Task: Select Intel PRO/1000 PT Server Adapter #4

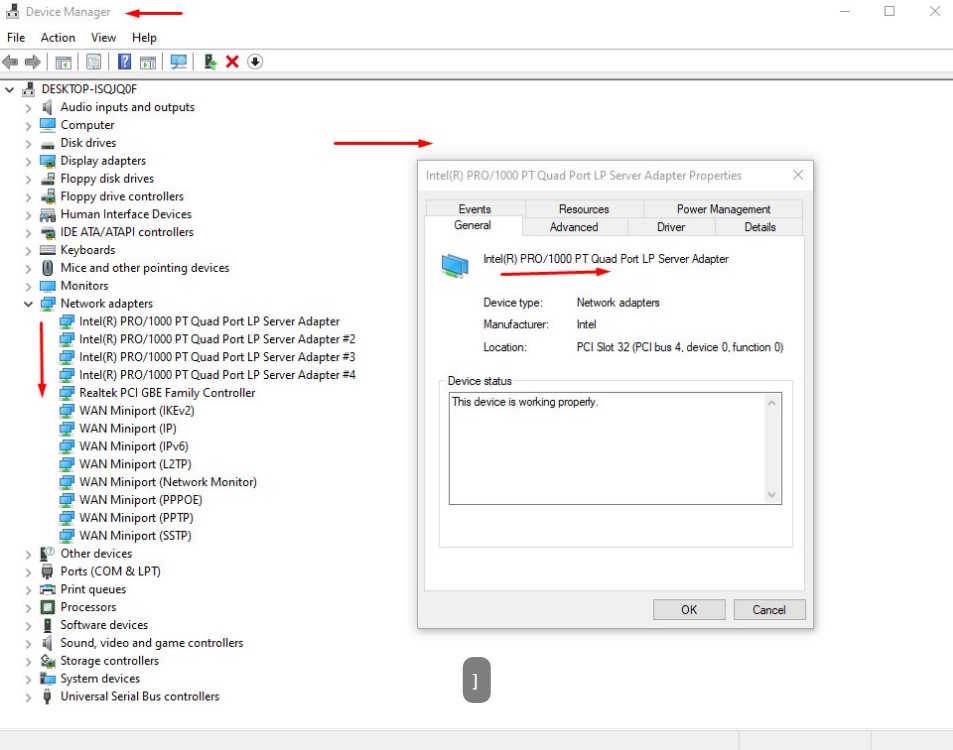Action: click(217, 375)
